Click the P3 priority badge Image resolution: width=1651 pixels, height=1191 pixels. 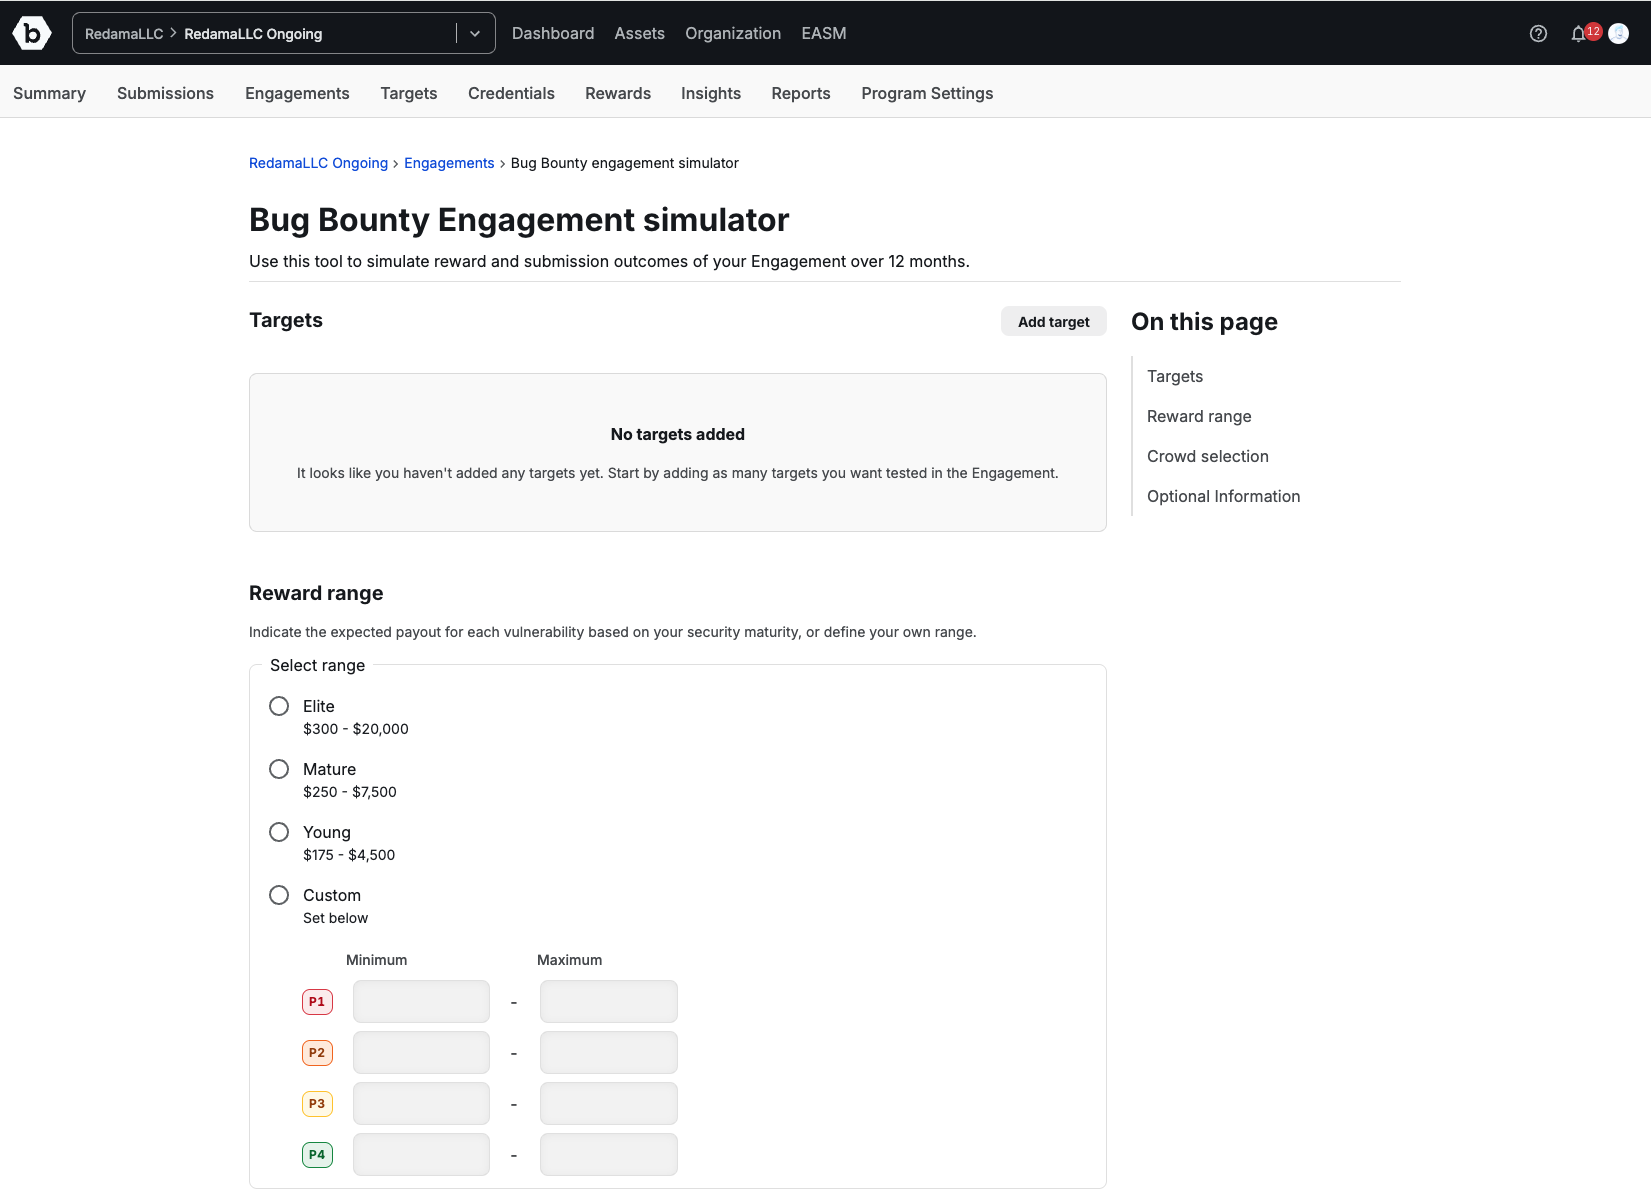pyautogui.click(x=317, y=1103)
